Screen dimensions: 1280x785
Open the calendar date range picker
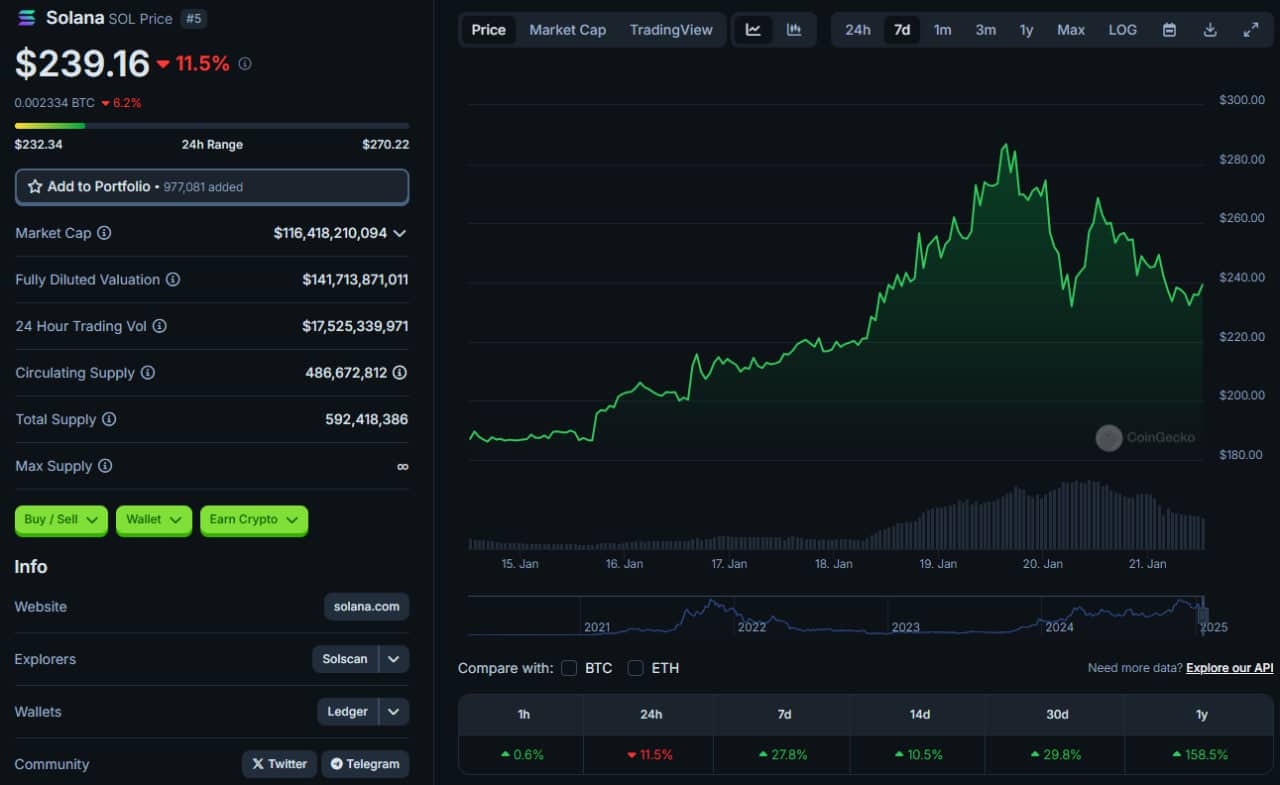click(x=1169, y=30)
